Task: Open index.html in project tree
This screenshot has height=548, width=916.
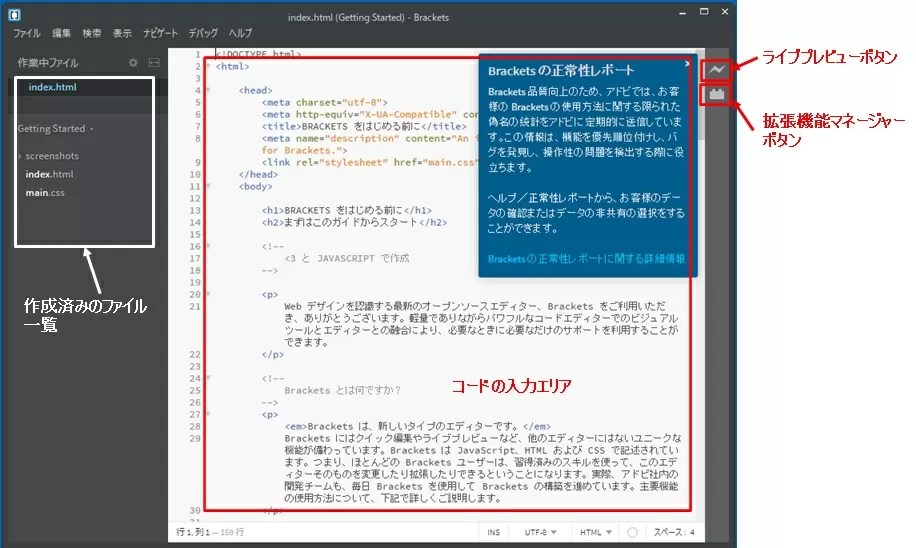Action: 49,174
